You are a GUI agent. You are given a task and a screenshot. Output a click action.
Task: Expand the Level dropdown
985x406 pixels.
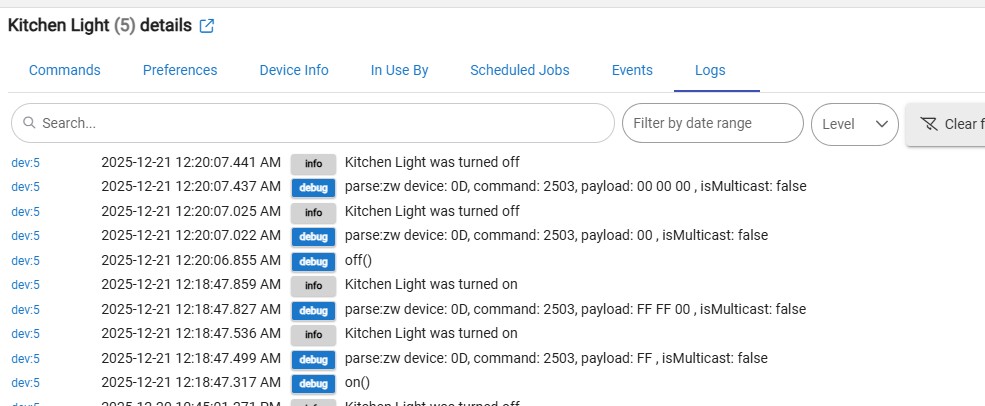pyautogui.click(x=854, y=124)
